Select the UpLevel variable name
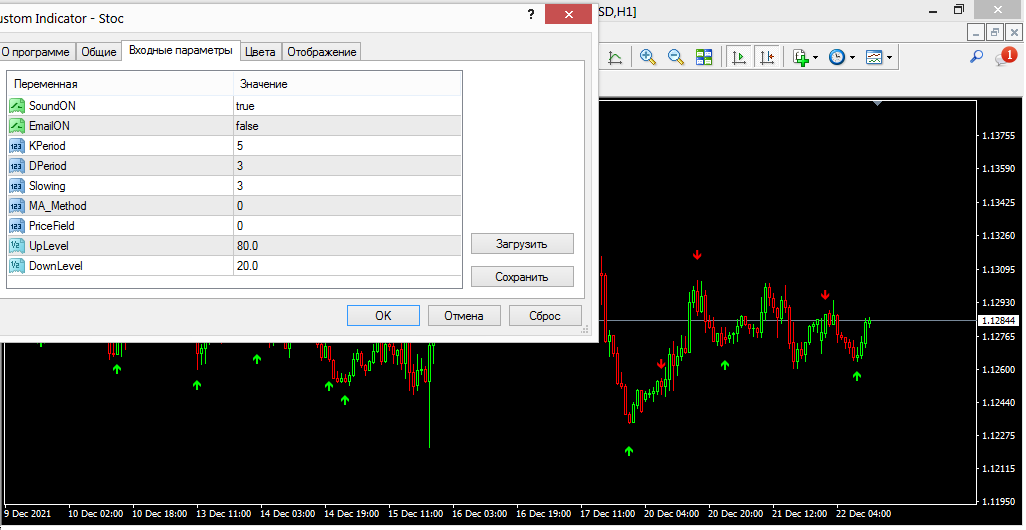The width and height of the screenshot is (1026, 530). coord(49,246)
